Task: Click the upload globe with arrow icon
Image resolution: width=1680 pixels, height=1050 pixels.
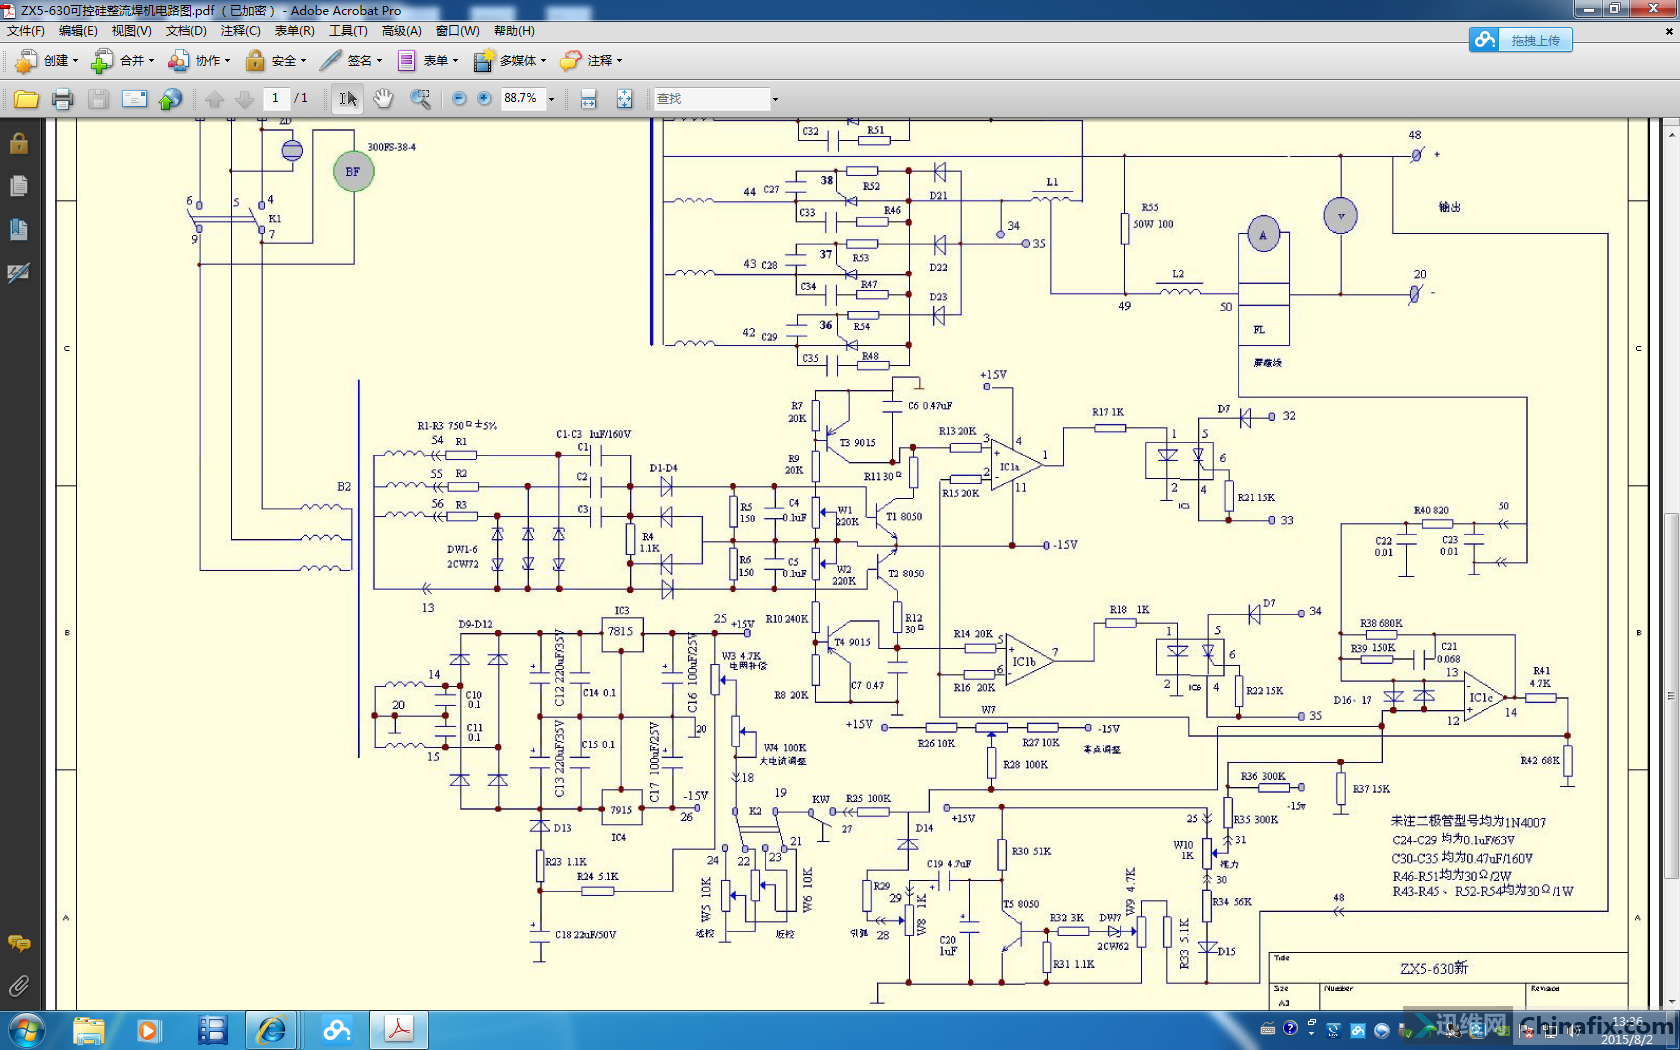Action: (171, 99)
